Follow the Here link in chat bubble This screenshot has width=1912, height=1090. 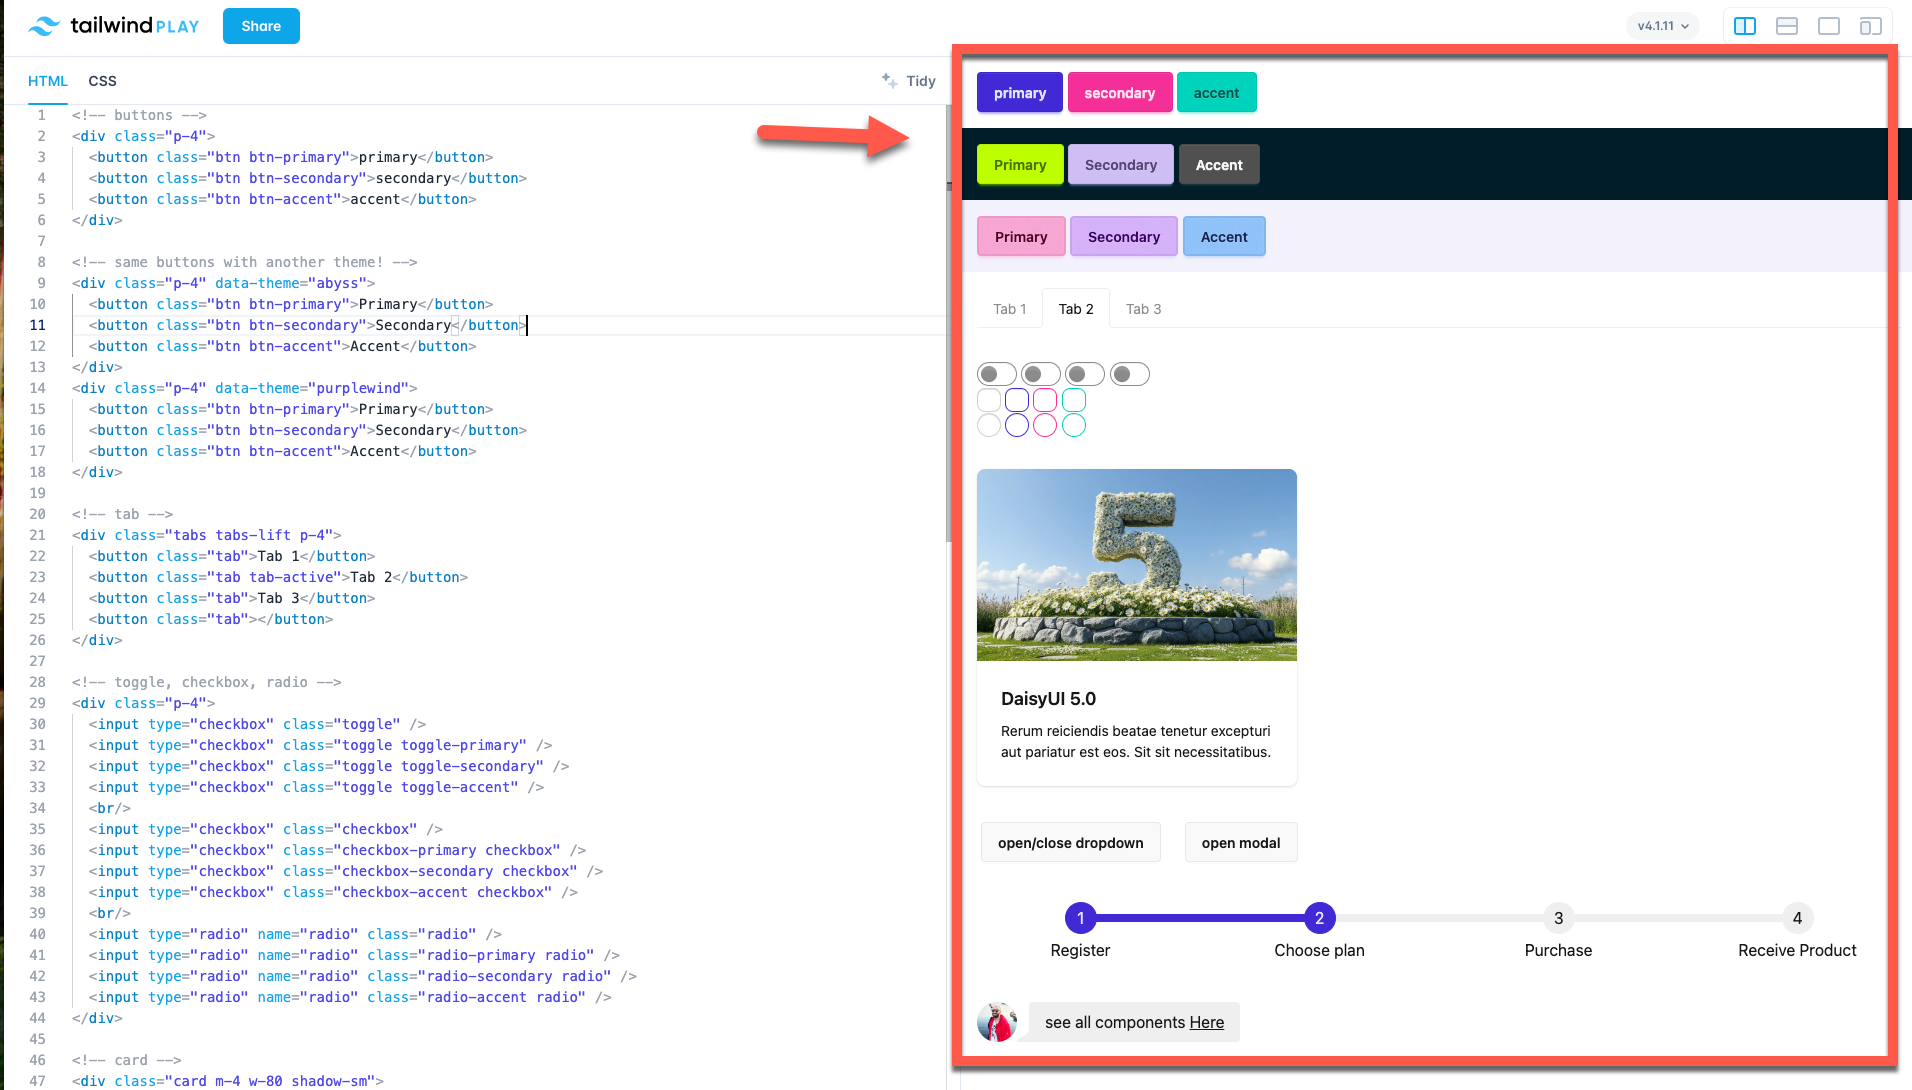[x=1206, y=1022]
